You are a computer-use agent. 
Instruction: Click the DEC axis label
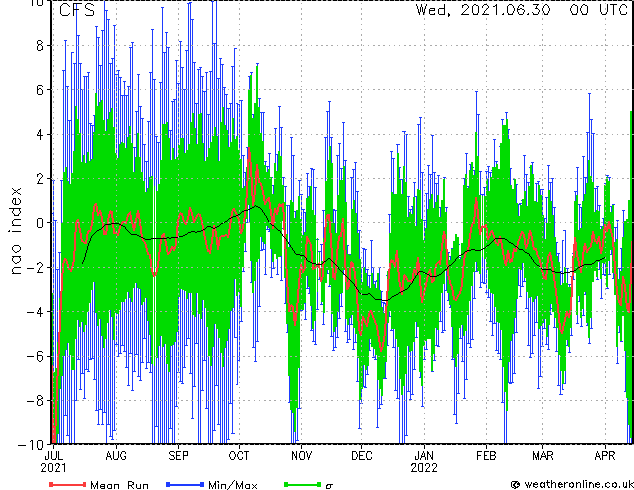coord(362,456)
